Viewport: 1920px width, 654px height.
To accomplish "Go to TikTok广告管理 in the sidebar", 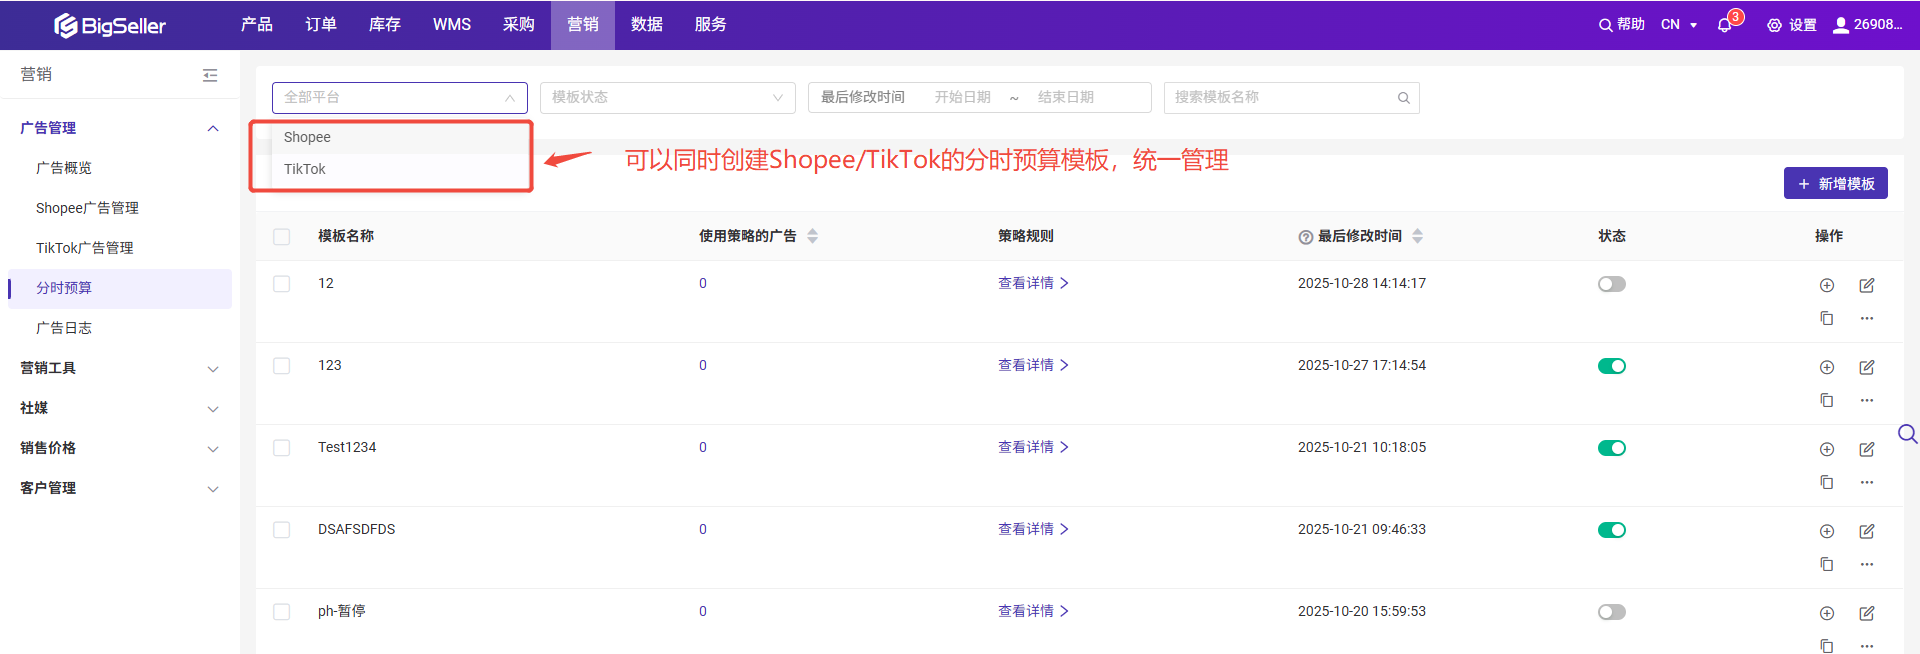I will click(x=84, y=248).
